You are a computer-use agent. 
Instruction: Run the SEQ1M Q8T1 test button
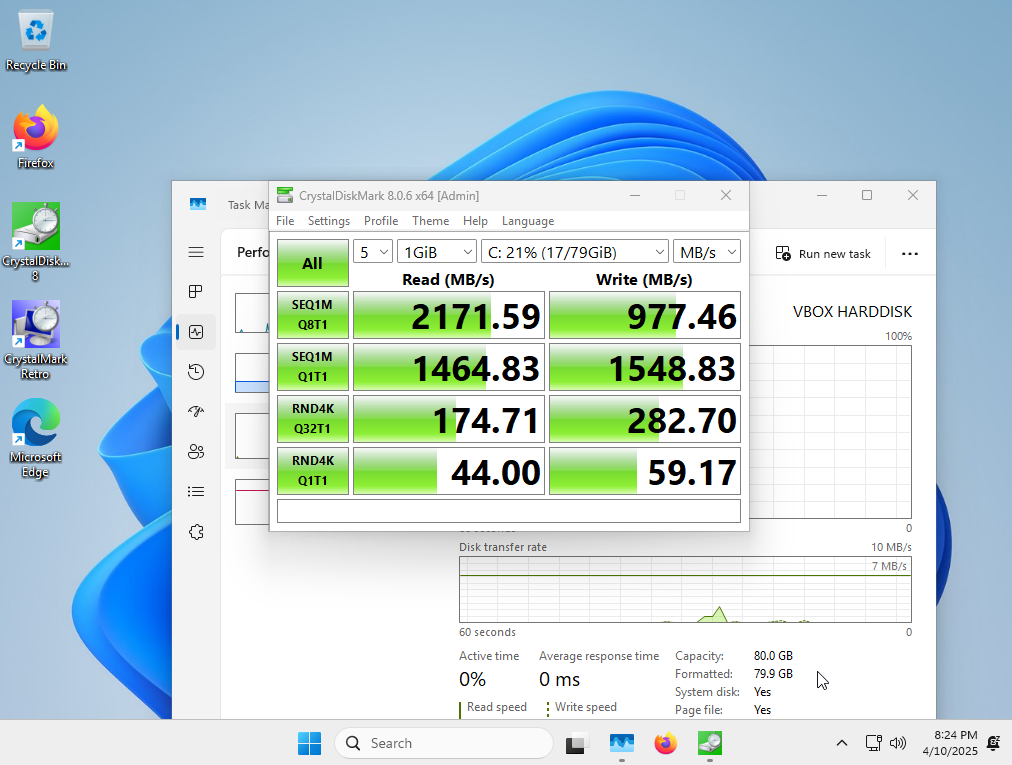coord(312,315)
